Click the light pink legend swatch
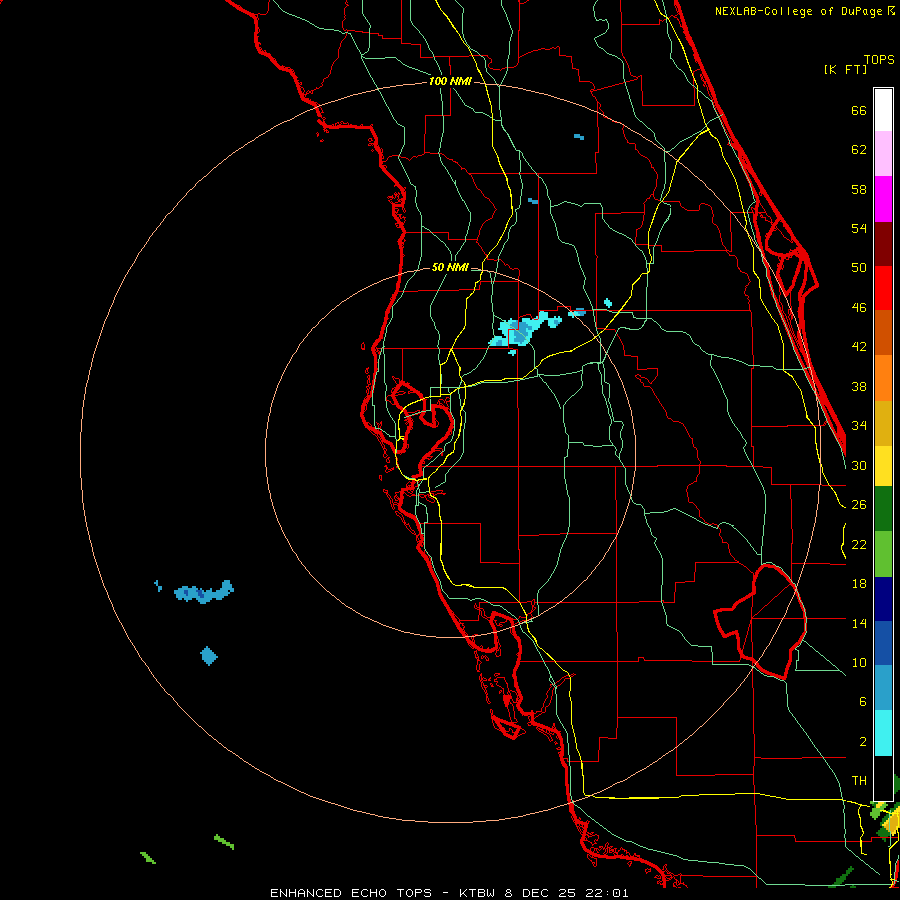The height and width of the screenshot is (900, 900). 883,154
